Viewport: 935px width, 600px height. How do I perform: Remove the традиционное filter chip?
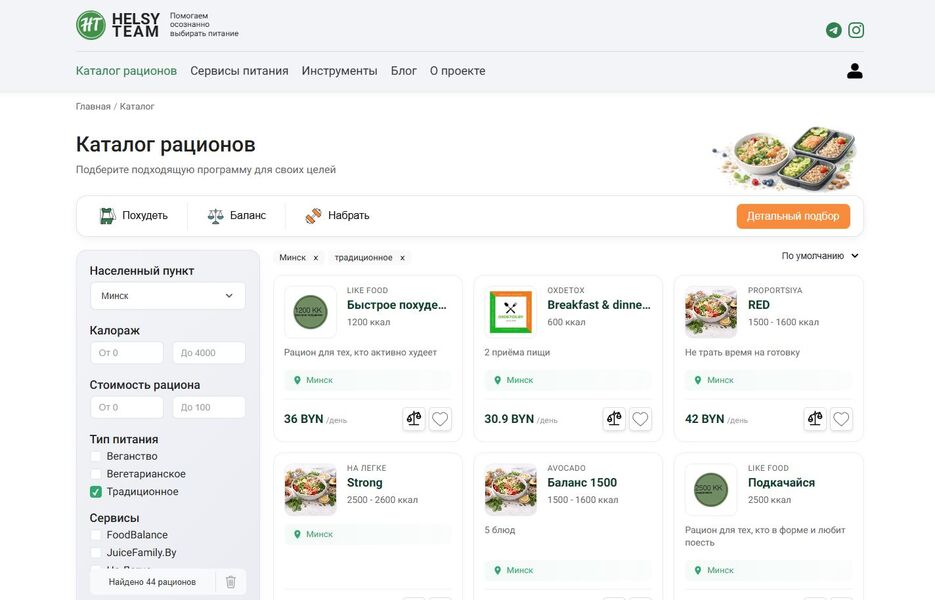(x=403, y=258)
